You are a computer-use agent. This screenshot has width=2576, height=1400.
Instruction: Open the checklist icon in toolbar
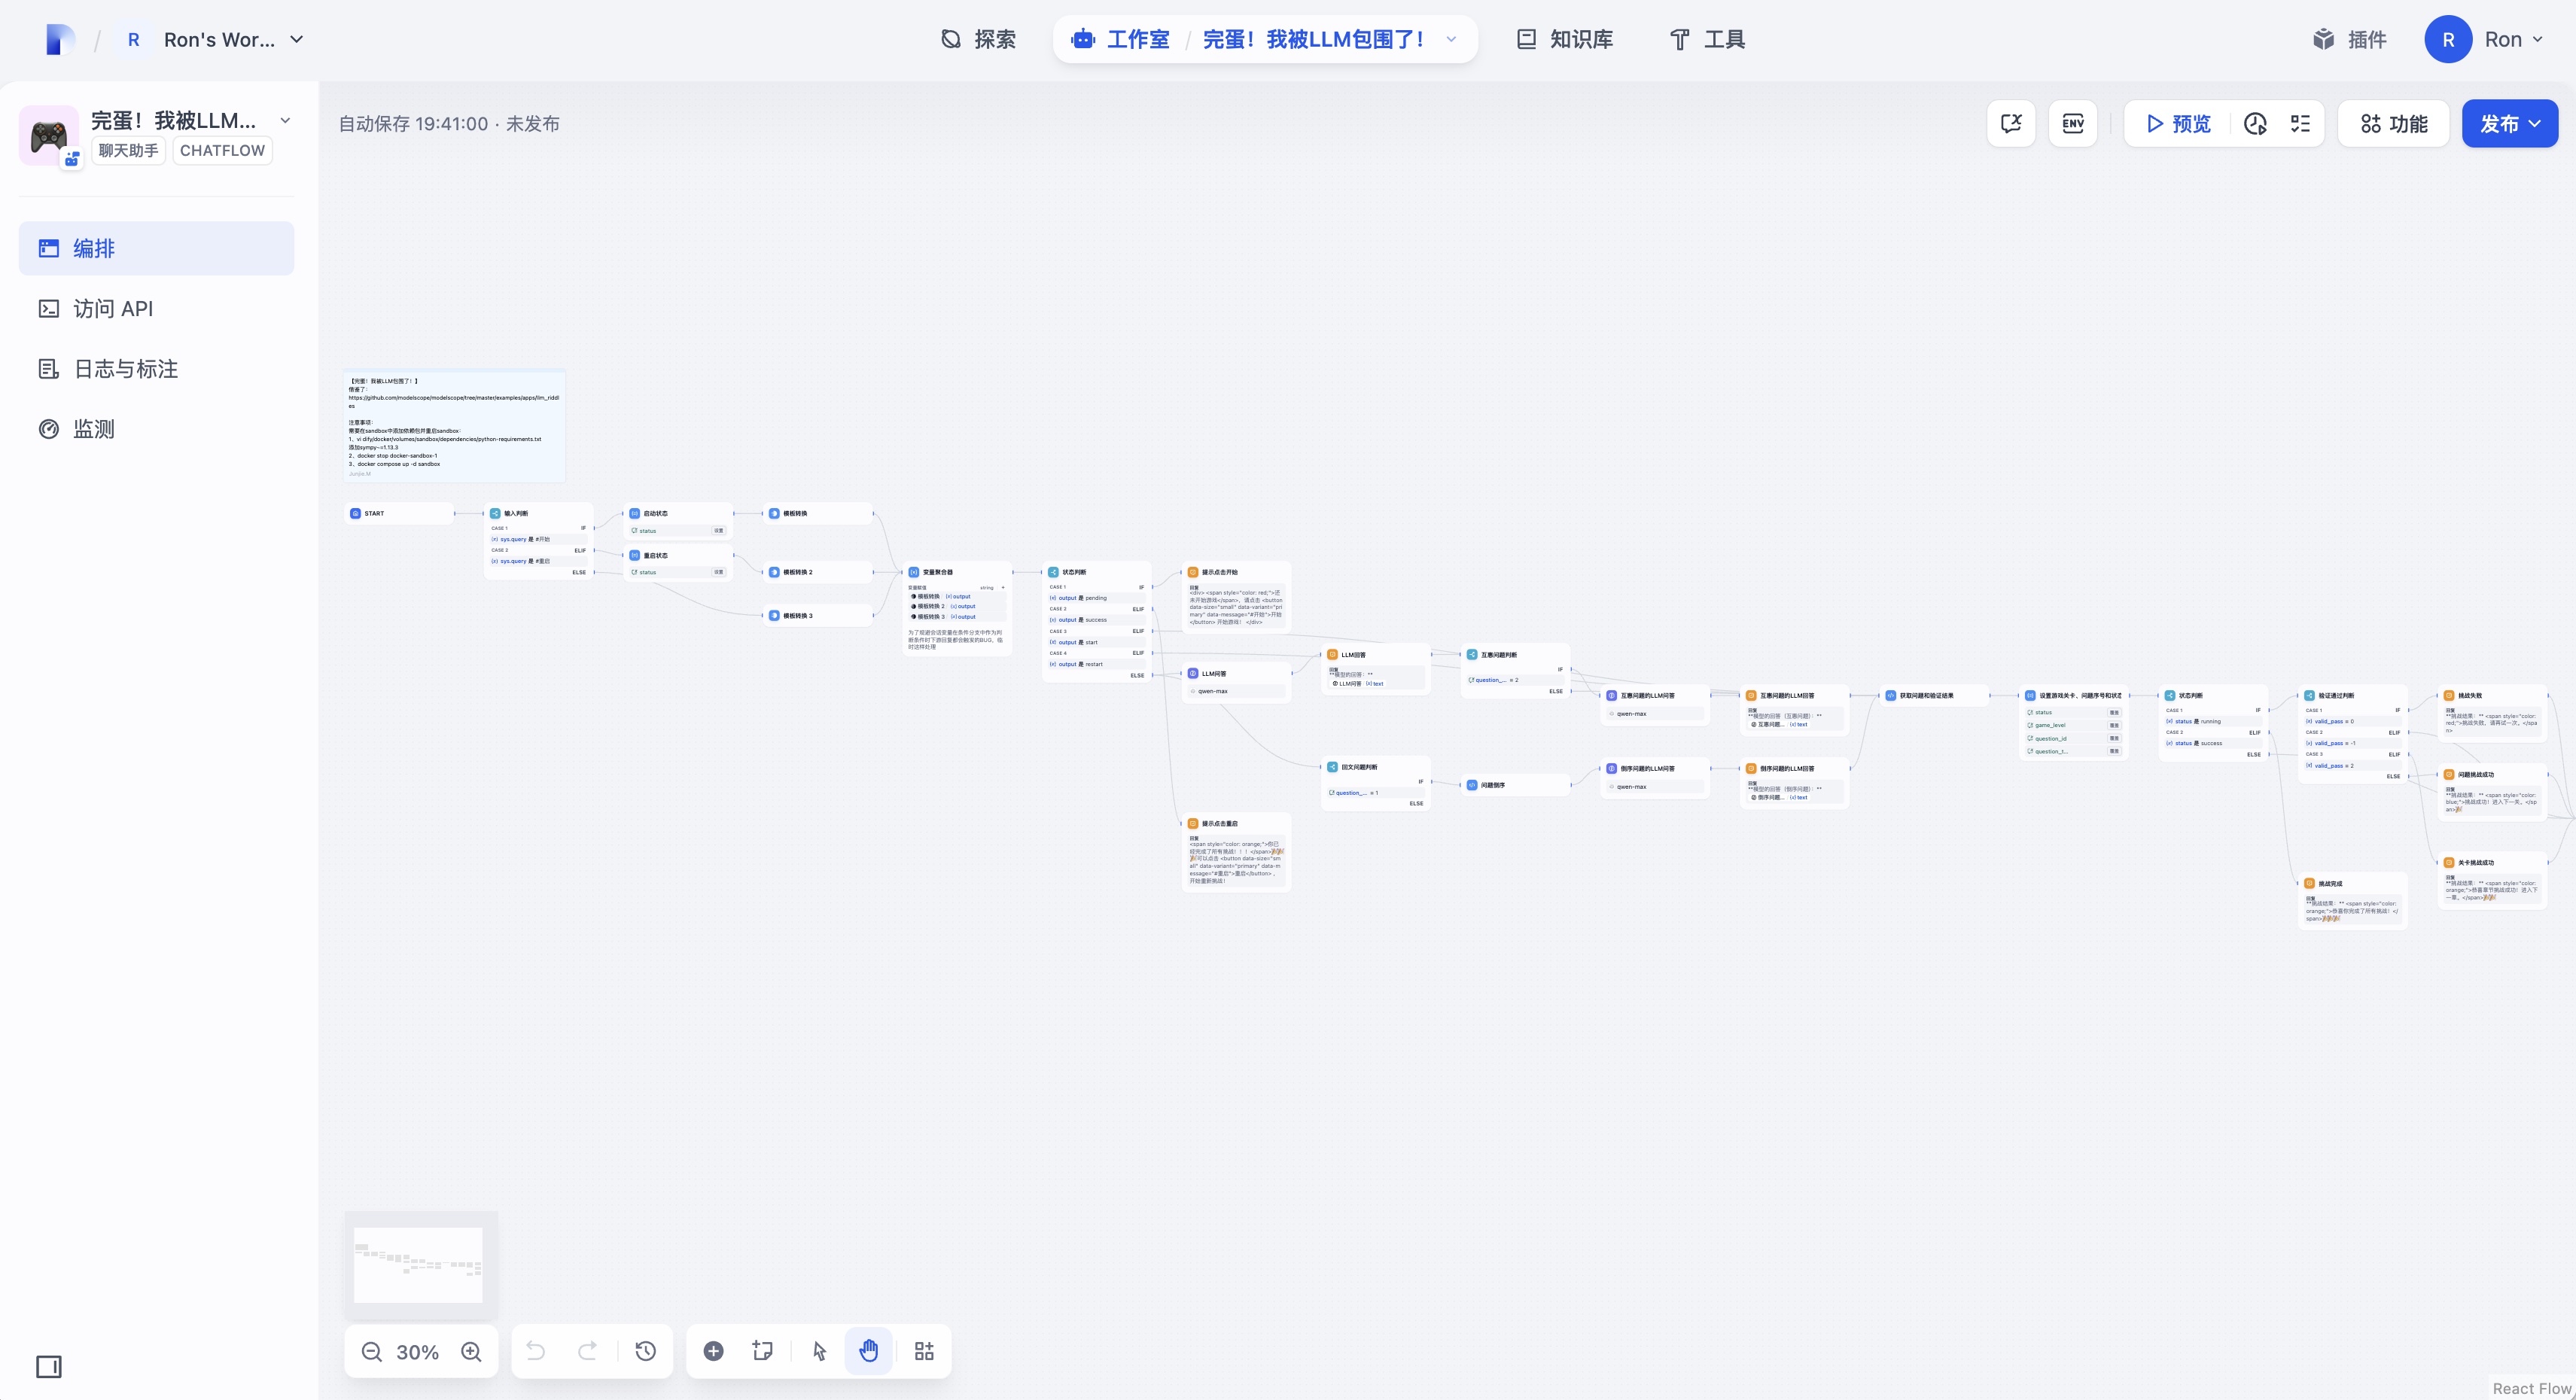(2300, 124)
